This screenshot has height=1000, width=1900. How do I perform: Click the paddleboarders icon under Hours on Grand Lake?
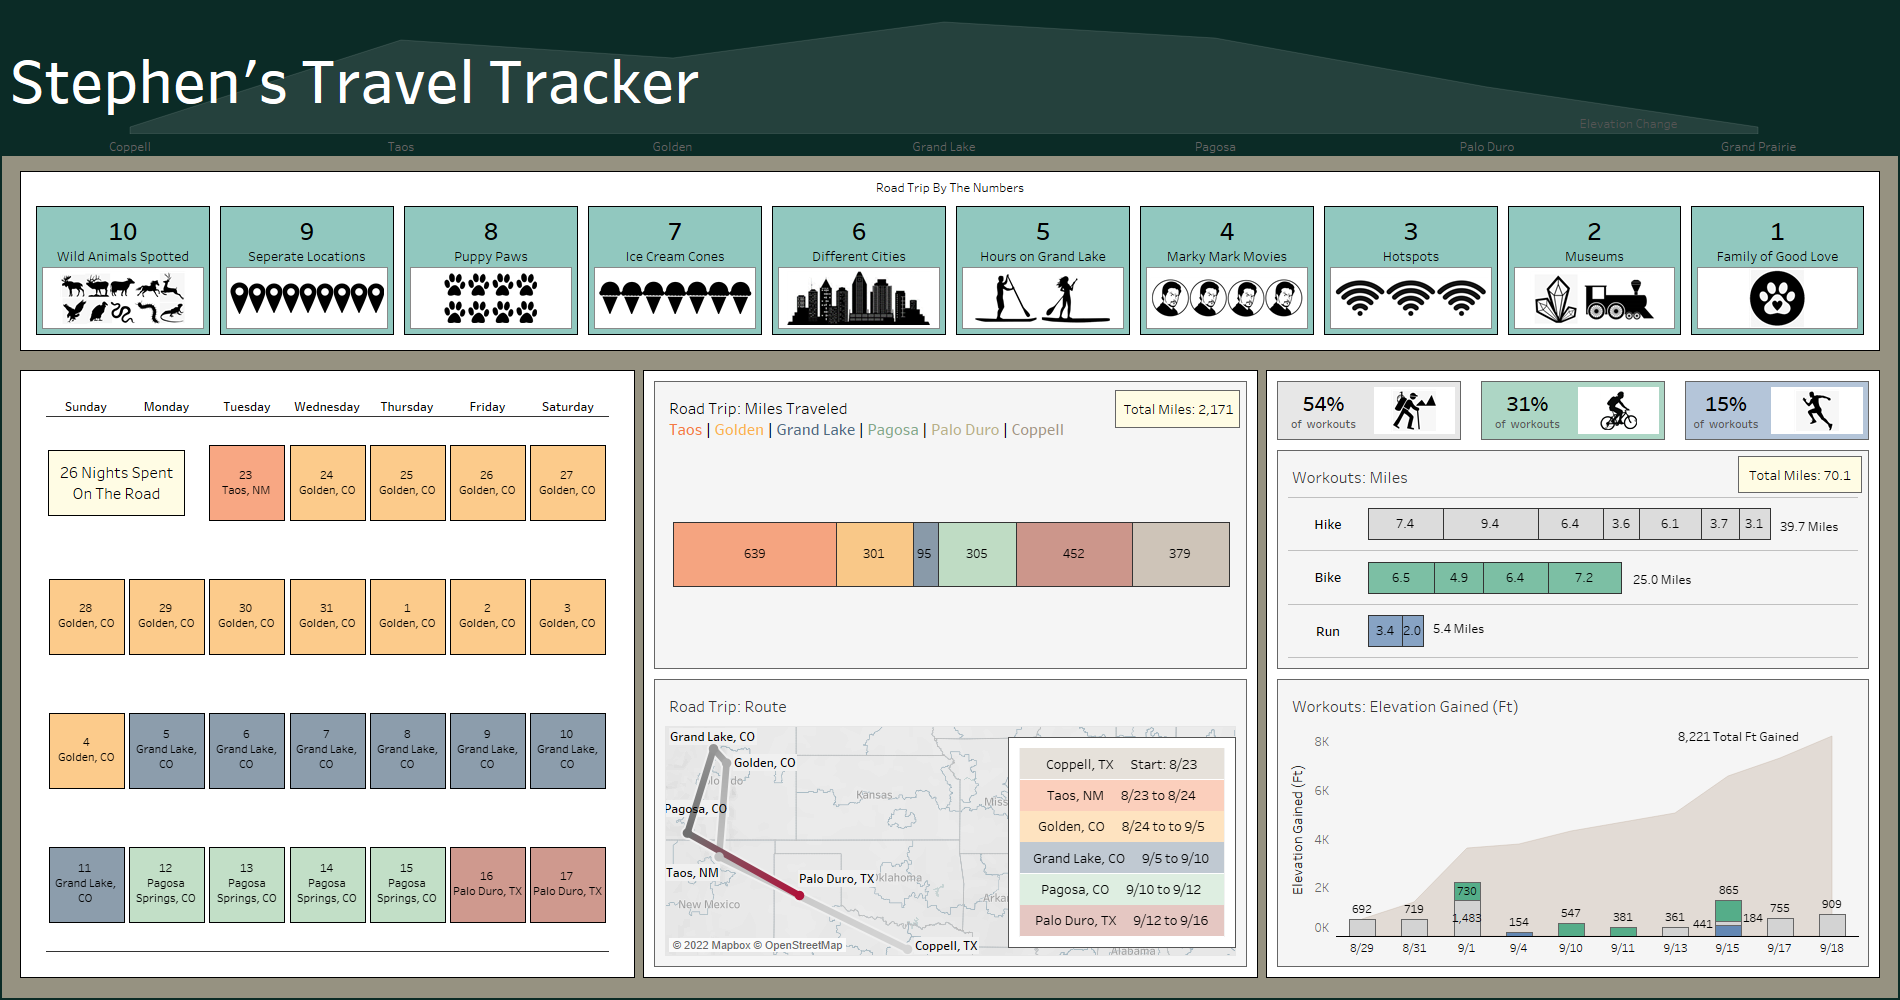tap(1042, 298)
